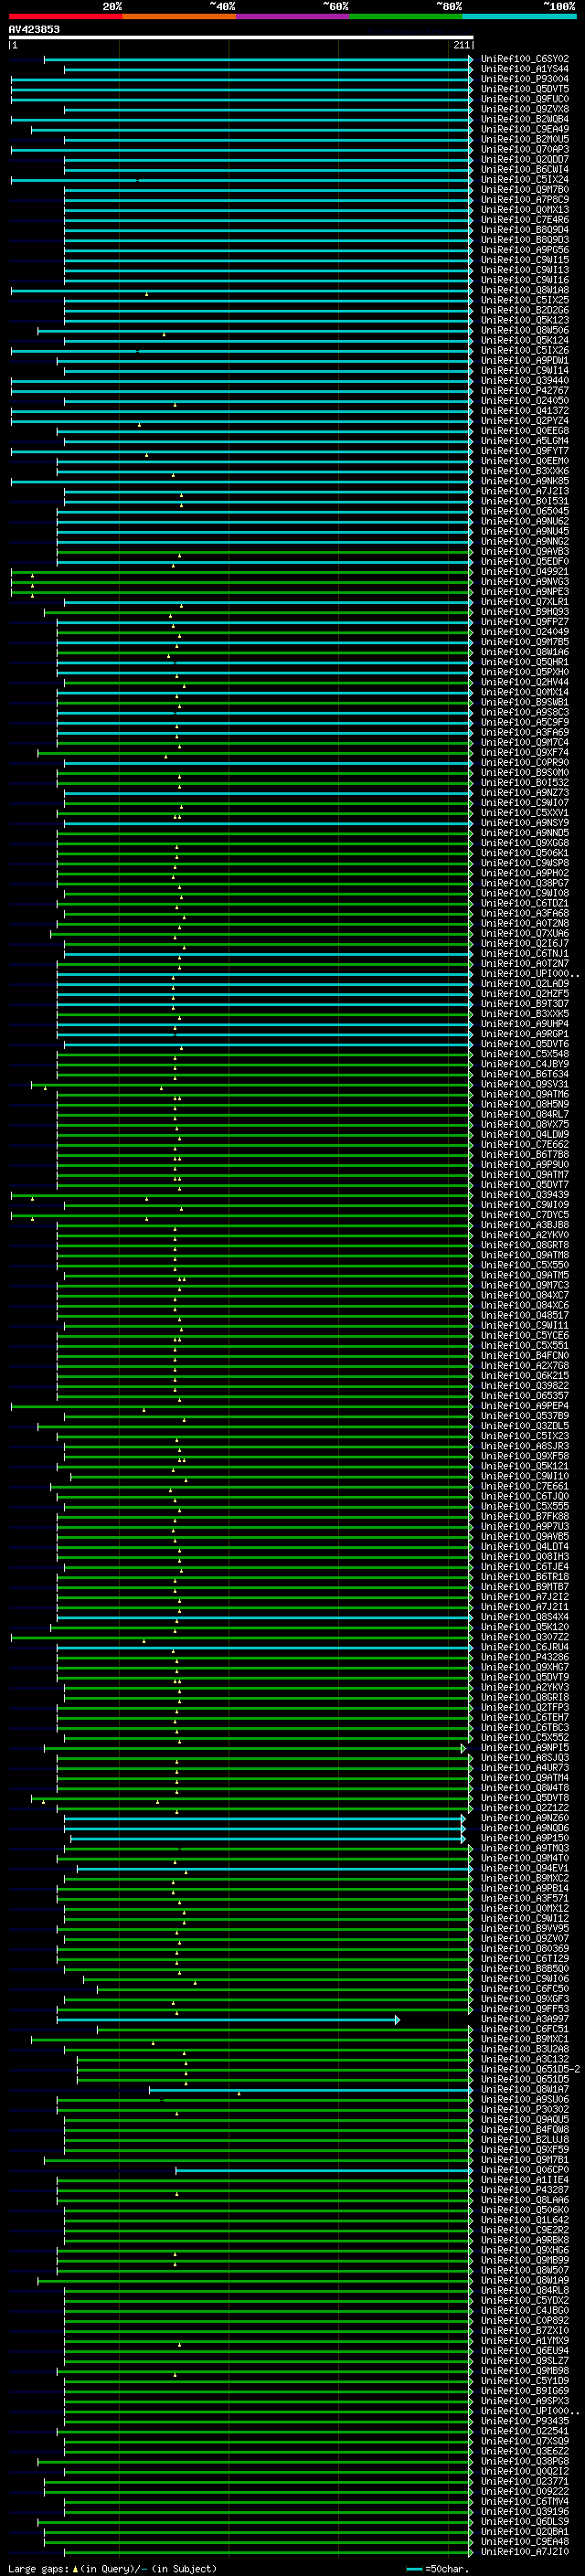
Task: Click the orange ~40% identity legend segment
Action: [x=179, y=16]
